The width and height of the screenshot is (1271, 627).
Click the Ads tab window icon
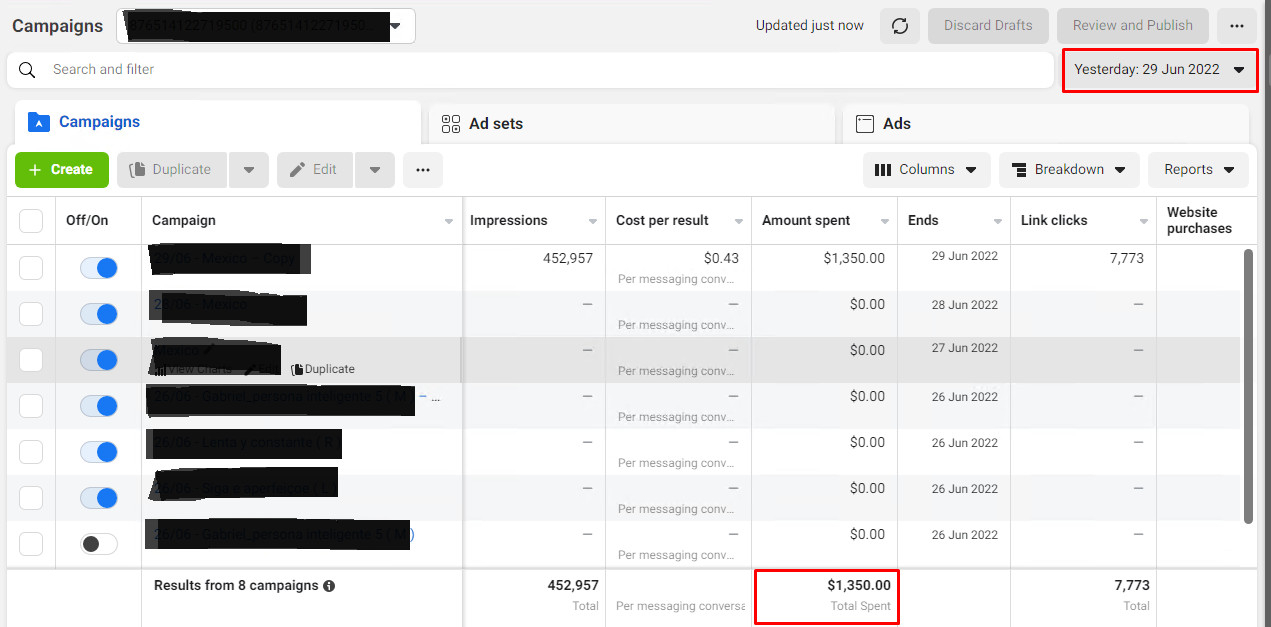click(865, 124)
